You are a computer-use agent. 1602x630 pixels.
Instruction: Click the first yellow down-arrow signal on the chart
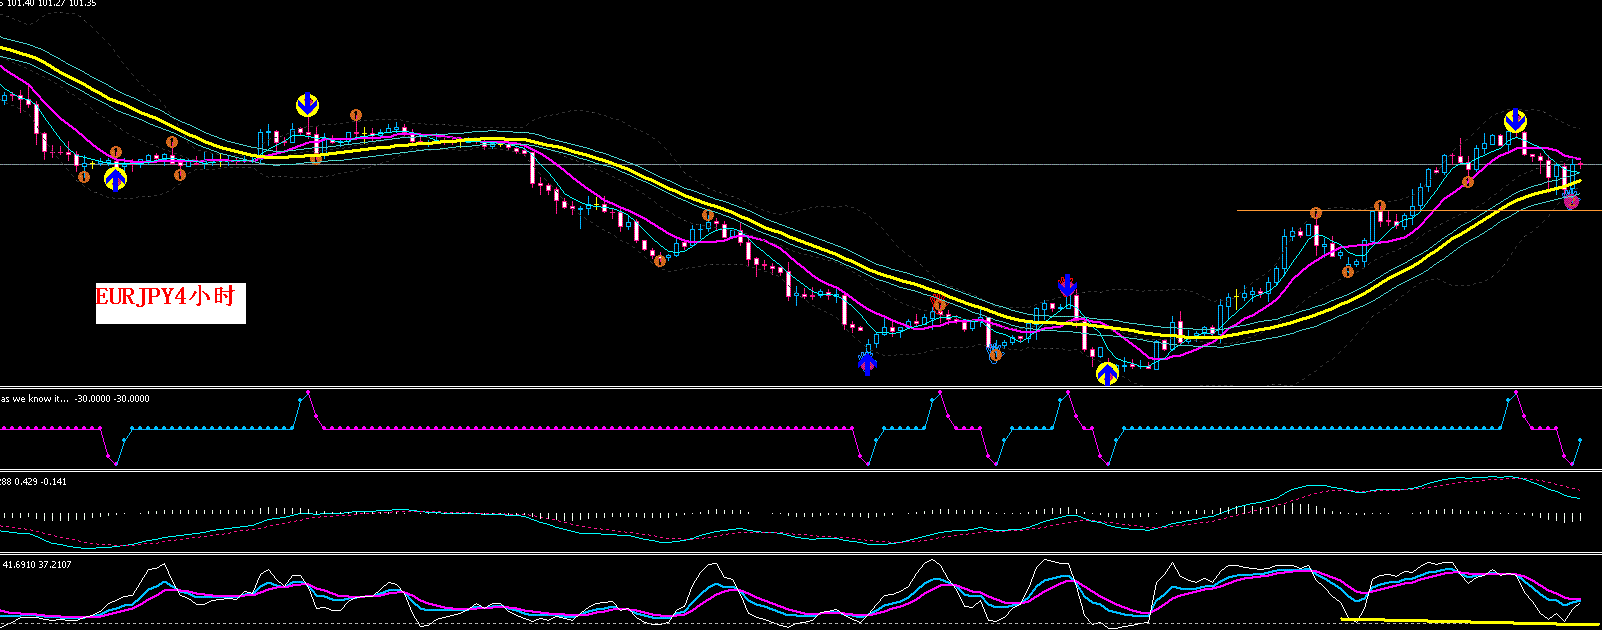(x=308, y=105)
